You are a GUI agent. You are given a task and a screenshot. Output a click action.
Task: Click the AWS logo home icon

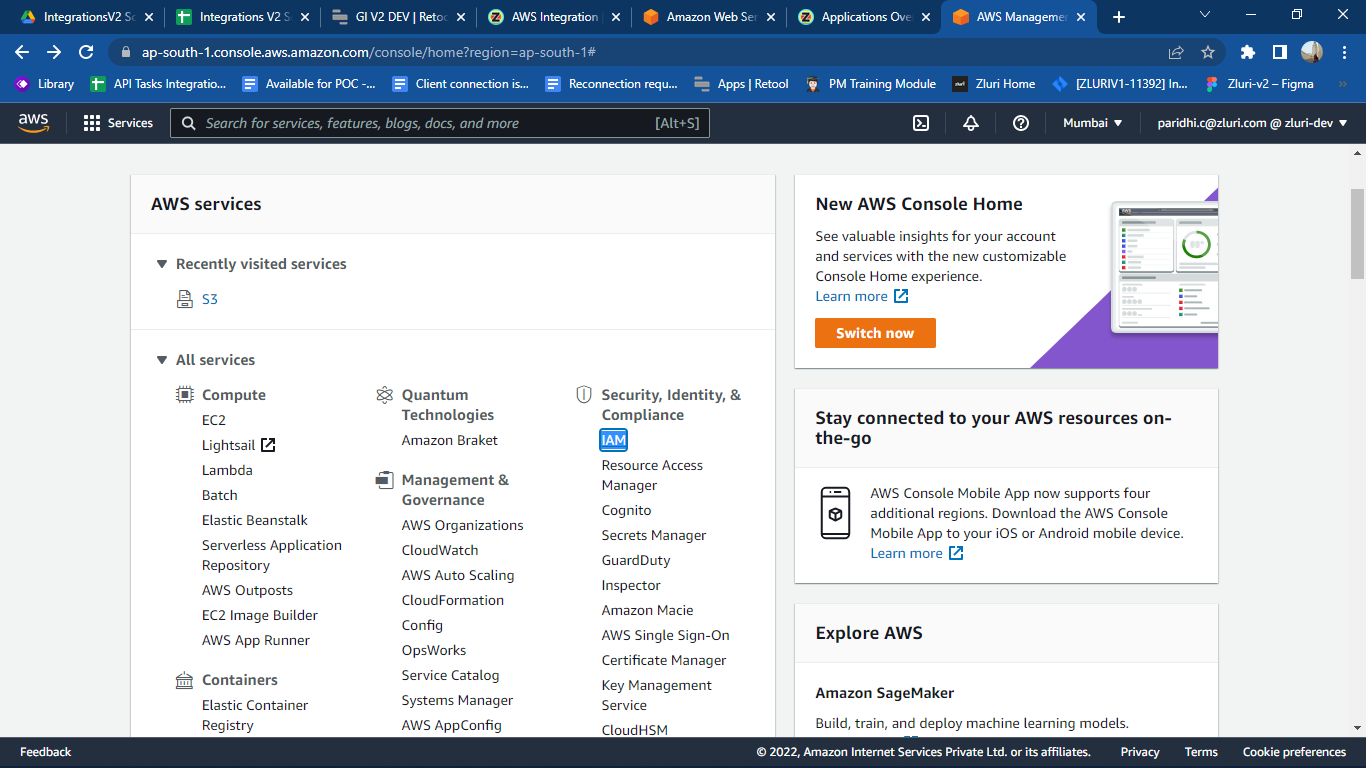click(x=33, y=122)
